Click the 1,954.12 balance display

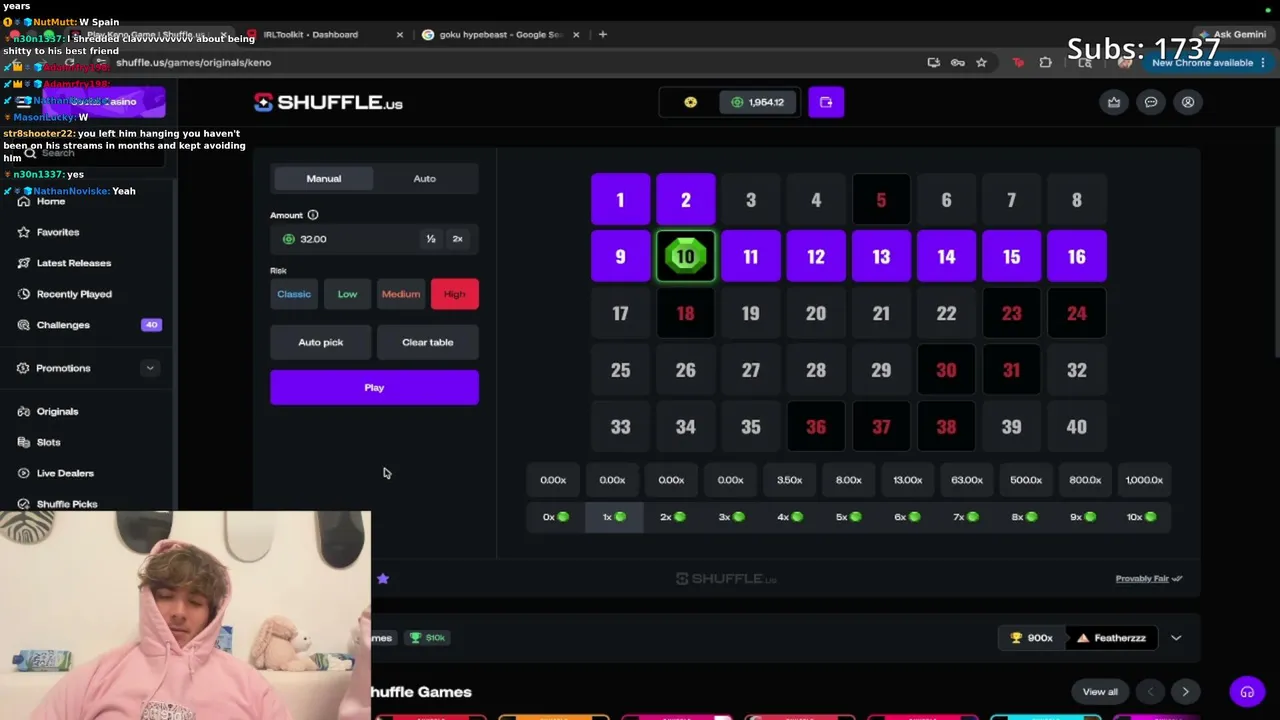tap(757, 102)
